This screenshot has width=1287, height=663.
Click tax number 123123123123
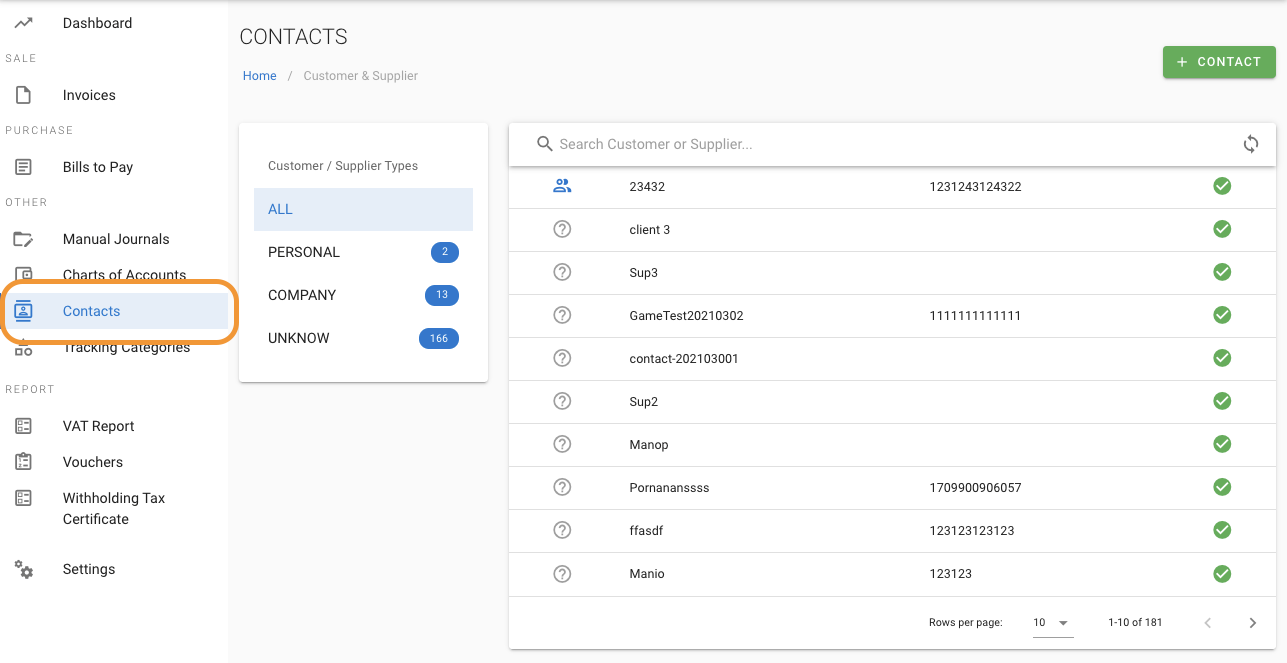pyautogui.click(x=972, y=531)
